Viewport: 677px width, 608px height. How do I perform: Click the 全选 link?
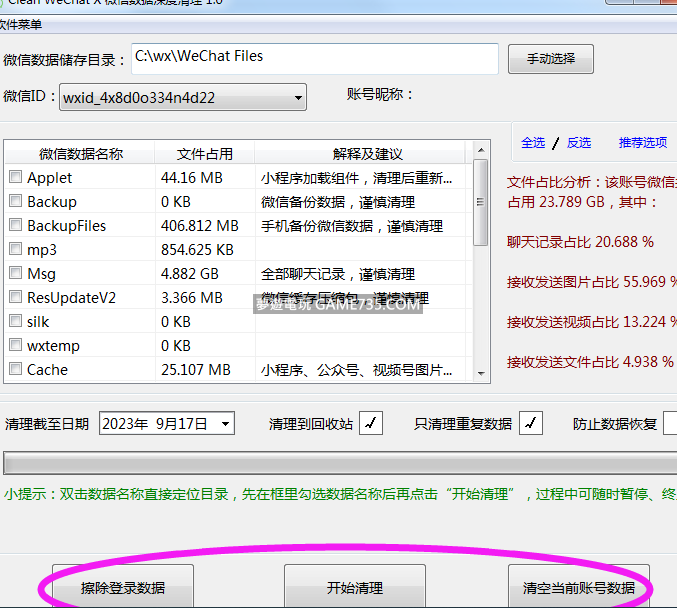click(x=533, y=143)
